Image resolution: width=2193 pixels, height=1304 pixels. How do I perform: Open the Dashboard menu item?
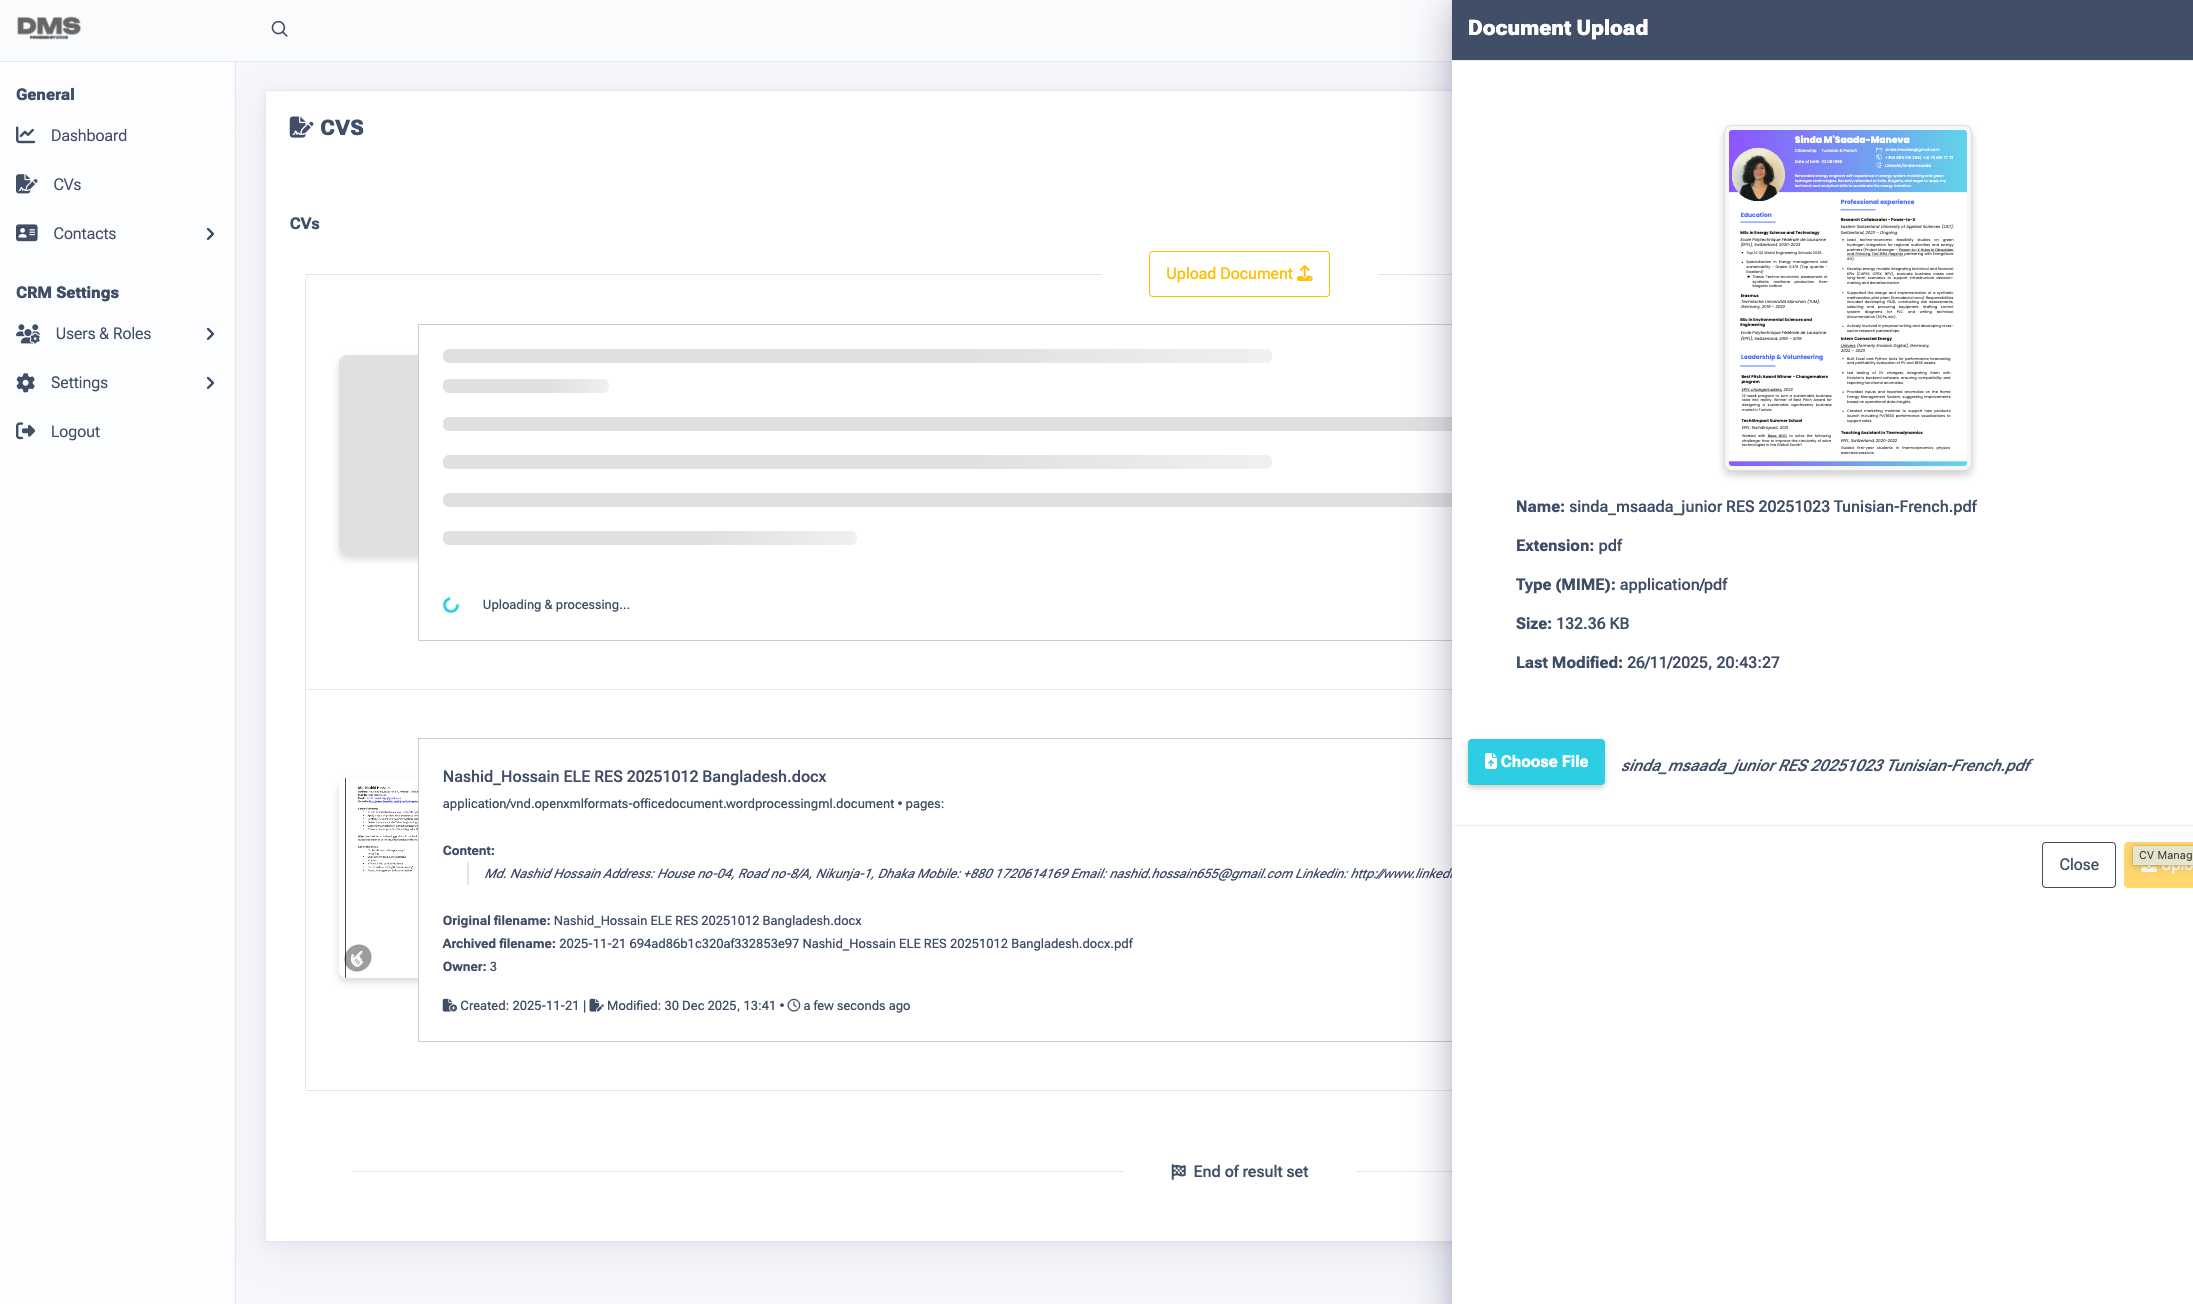point(88,135)
